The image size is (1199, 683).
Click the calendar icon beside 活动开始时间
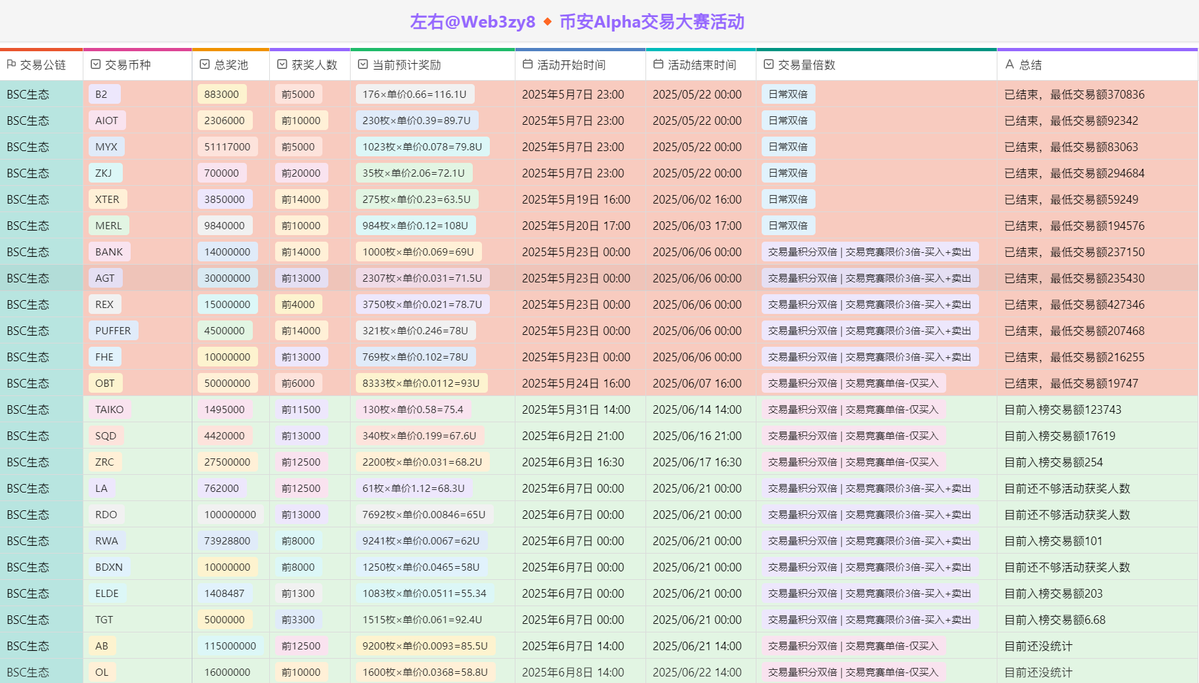(x=528, y=65)
